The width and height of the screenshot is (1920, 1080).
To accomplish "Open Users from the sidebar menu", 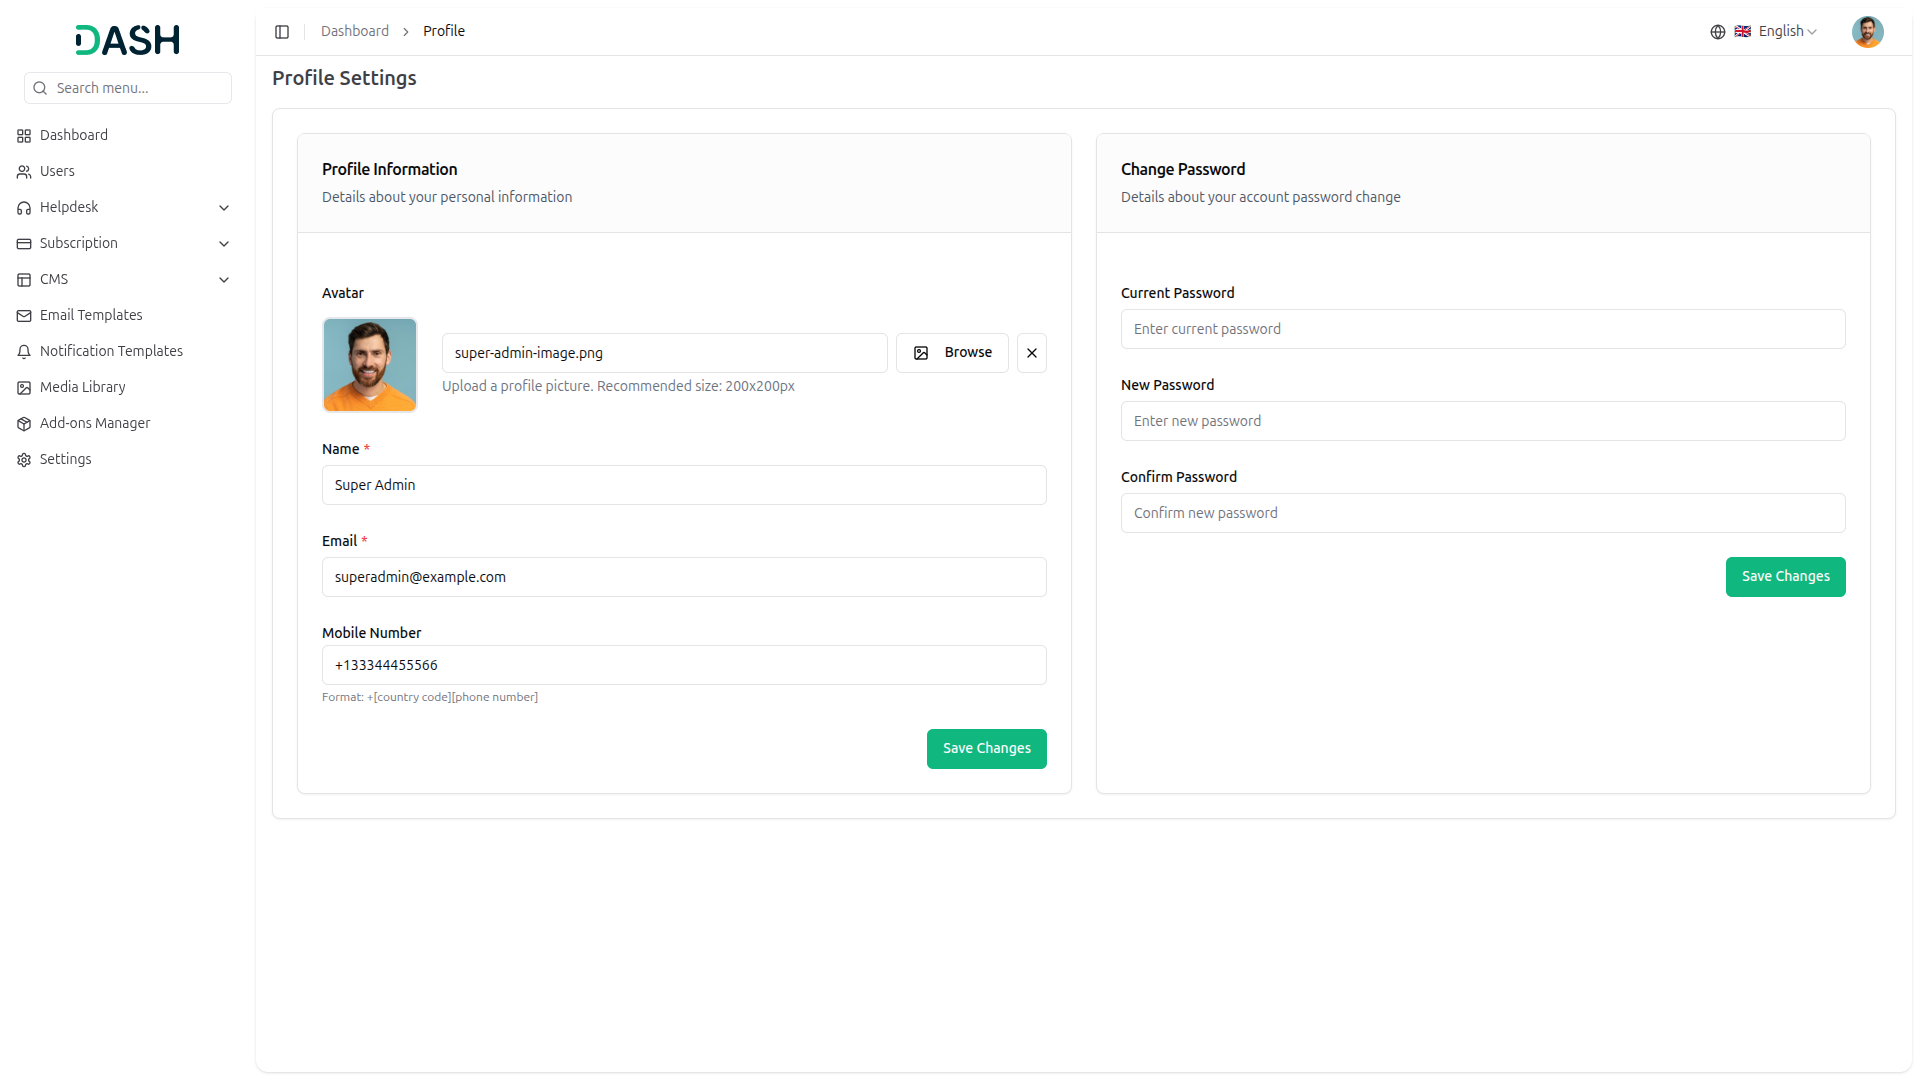I will 57,172.
